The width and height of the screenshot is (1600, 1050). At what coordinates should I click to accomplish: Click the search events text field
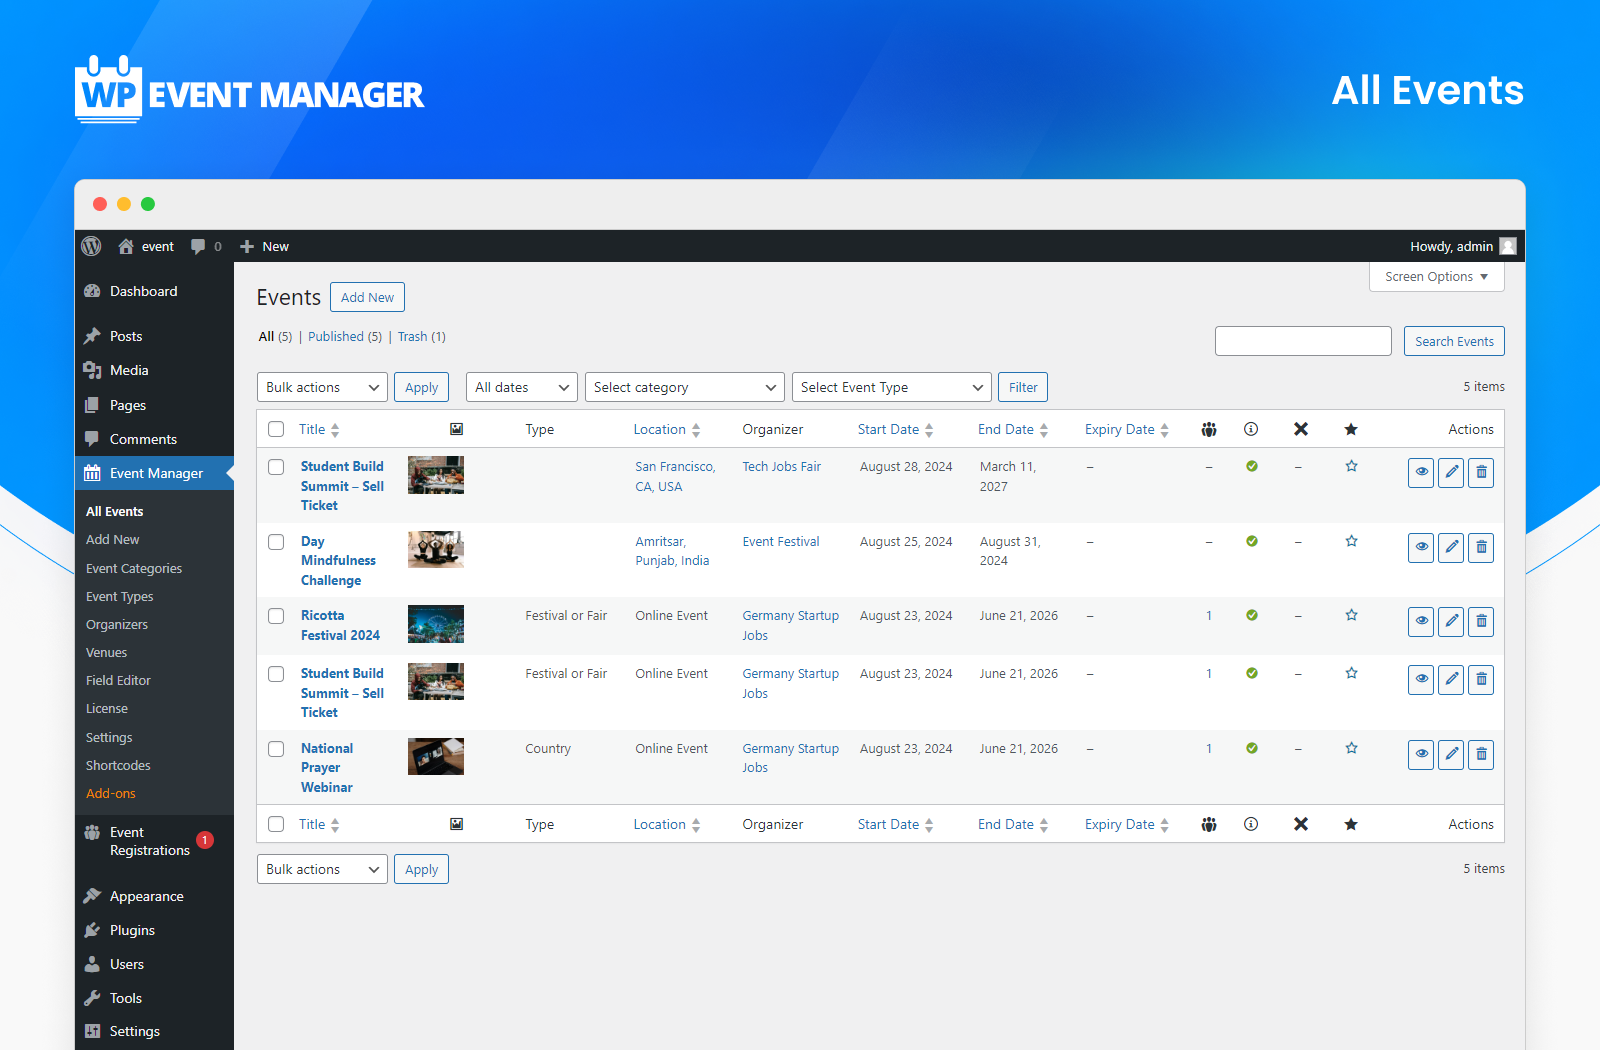click(x=1303, y=341)
